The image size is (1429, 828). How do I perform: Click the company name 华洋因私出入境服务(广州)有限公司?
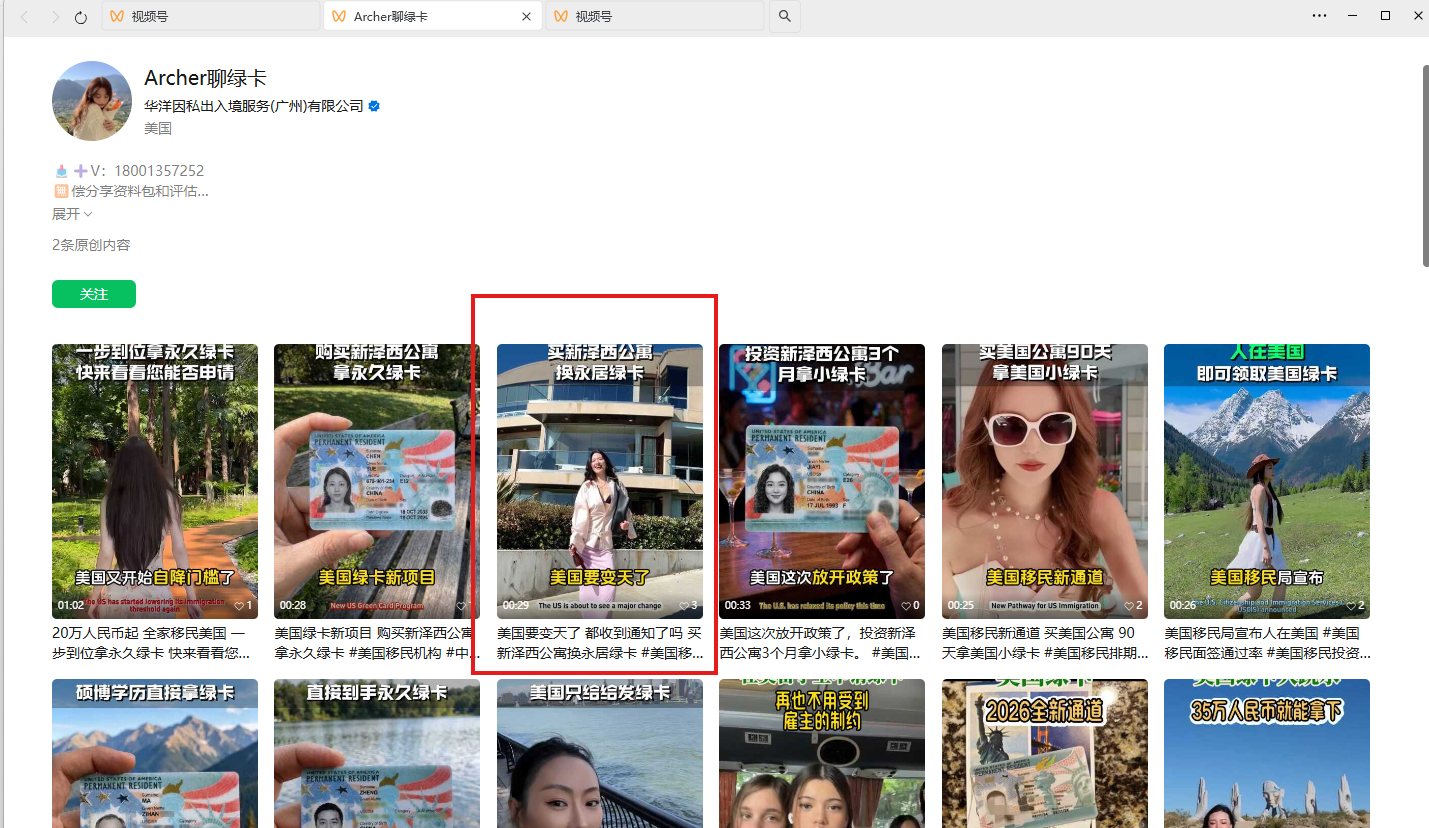click(254, 106)
